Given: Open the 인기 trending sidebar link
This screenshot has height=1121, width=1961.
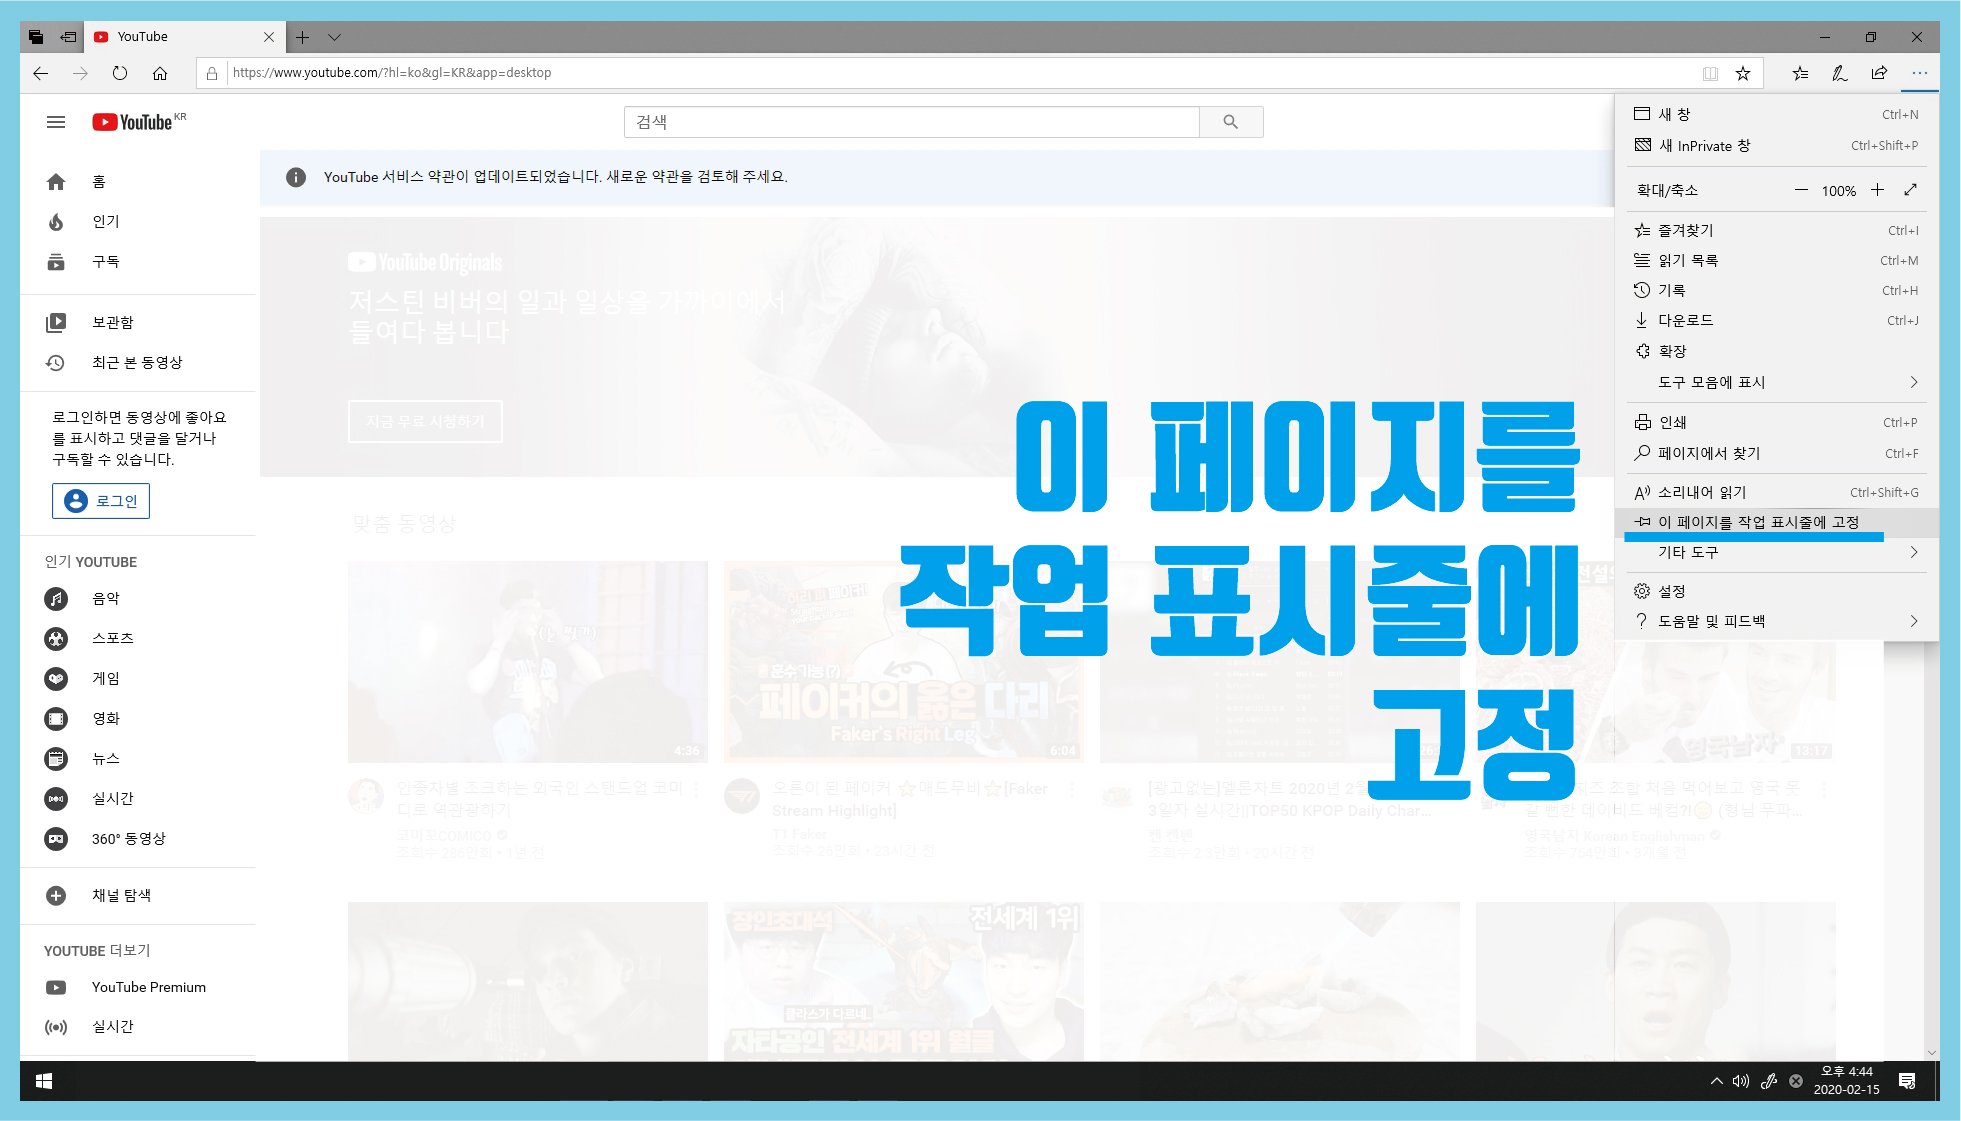Looking at the screenshot, I should [105, 221].
